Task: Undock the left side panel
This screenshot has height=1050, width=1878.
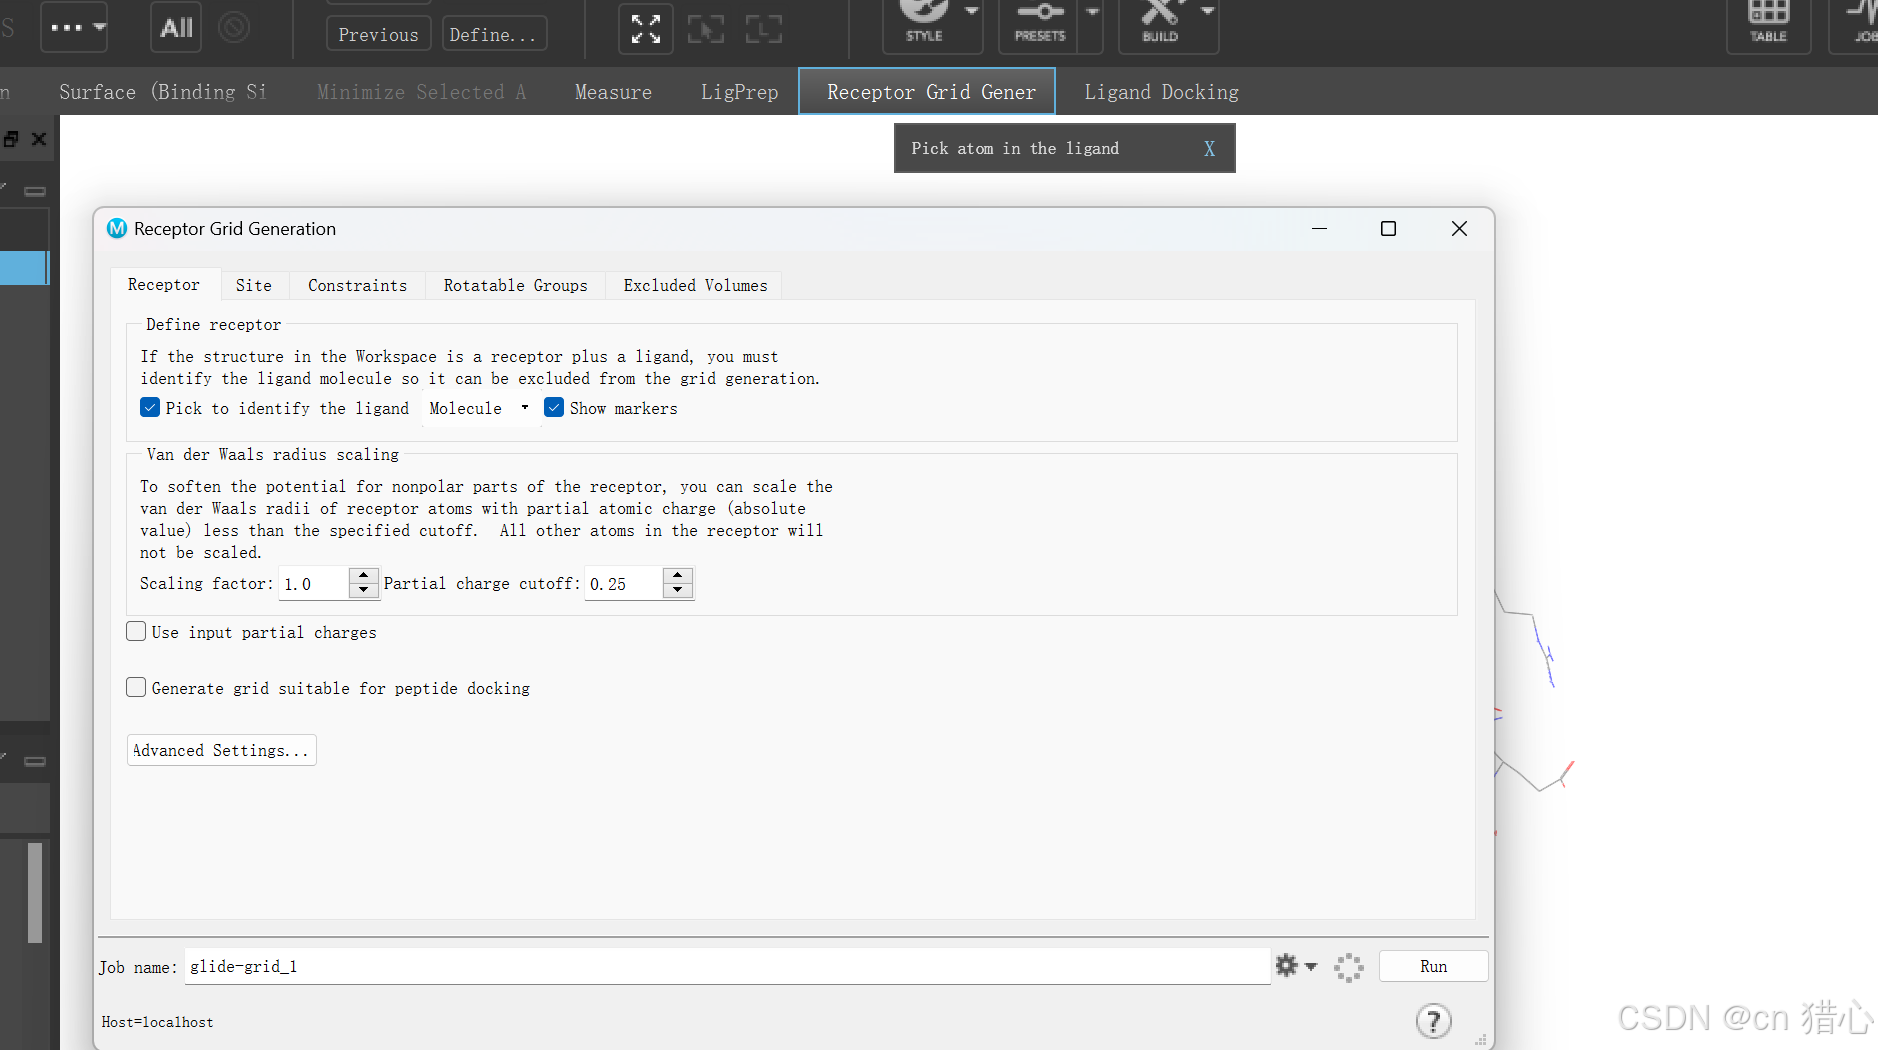Action: point(10,139)
